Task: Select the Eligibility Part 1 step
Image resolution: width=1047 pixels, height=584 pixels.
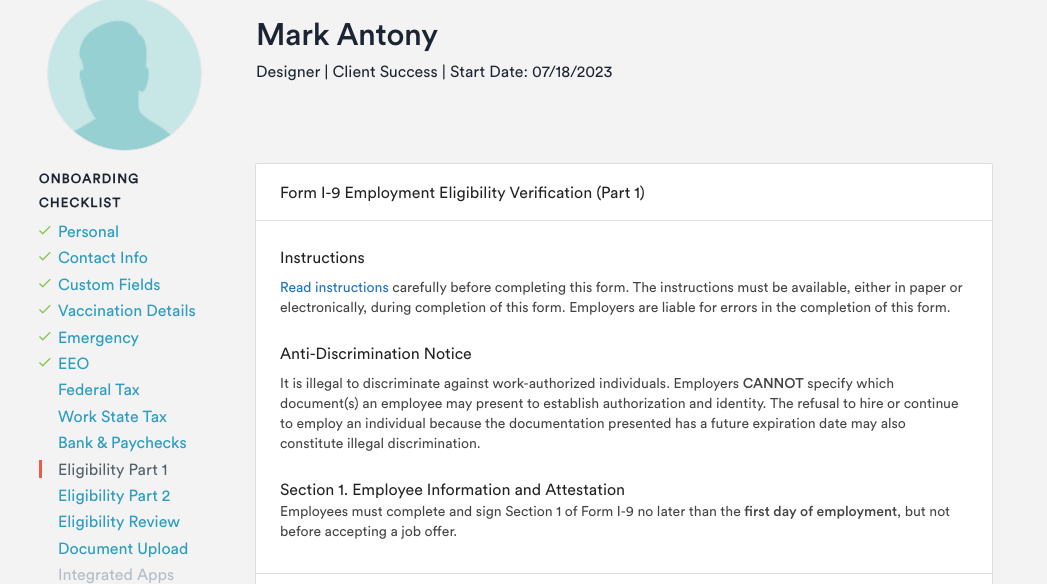Action: tap(113, 469)
